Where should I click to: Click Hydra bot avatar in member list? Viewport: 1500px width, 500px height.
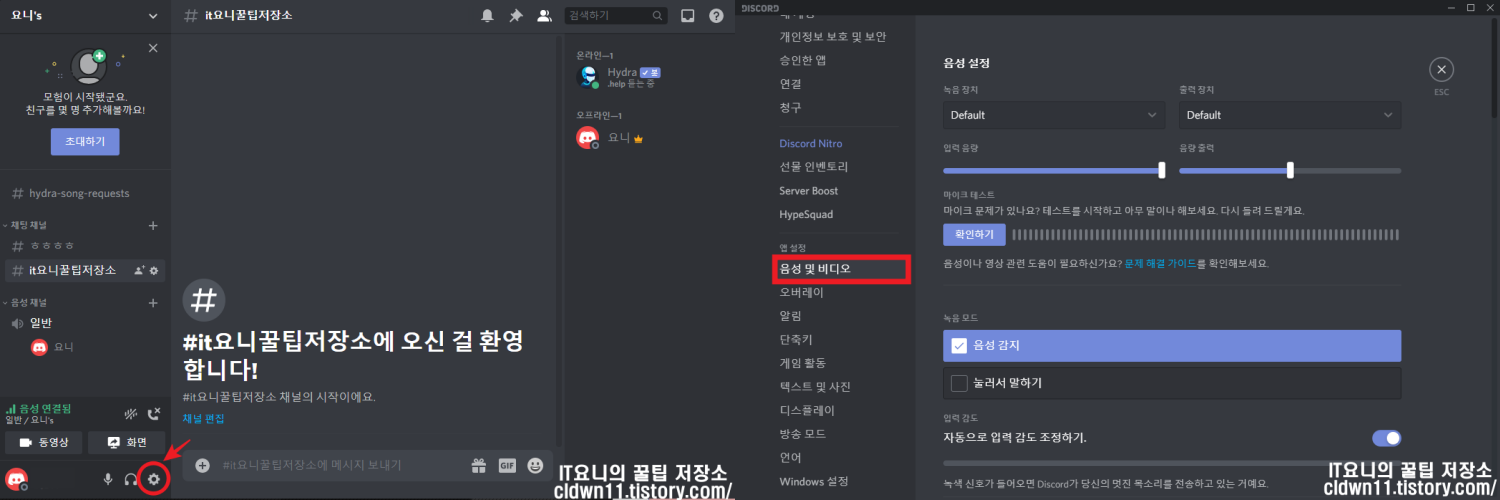[x=588, y=77]
